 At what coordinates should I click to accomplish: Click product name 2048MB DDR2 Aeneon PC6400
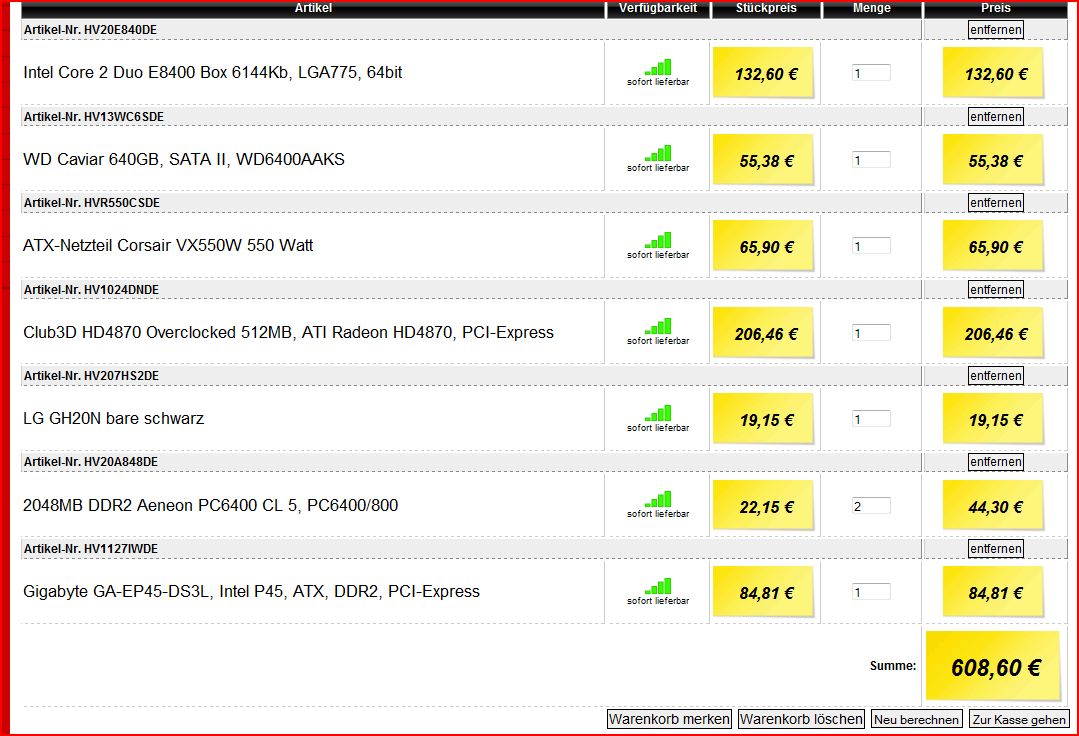coord(211,505)
